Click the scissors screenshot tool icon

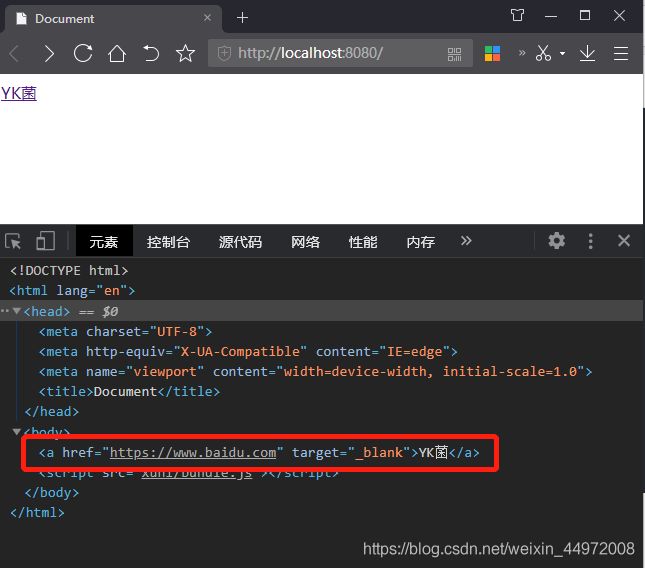pos(543,53)
